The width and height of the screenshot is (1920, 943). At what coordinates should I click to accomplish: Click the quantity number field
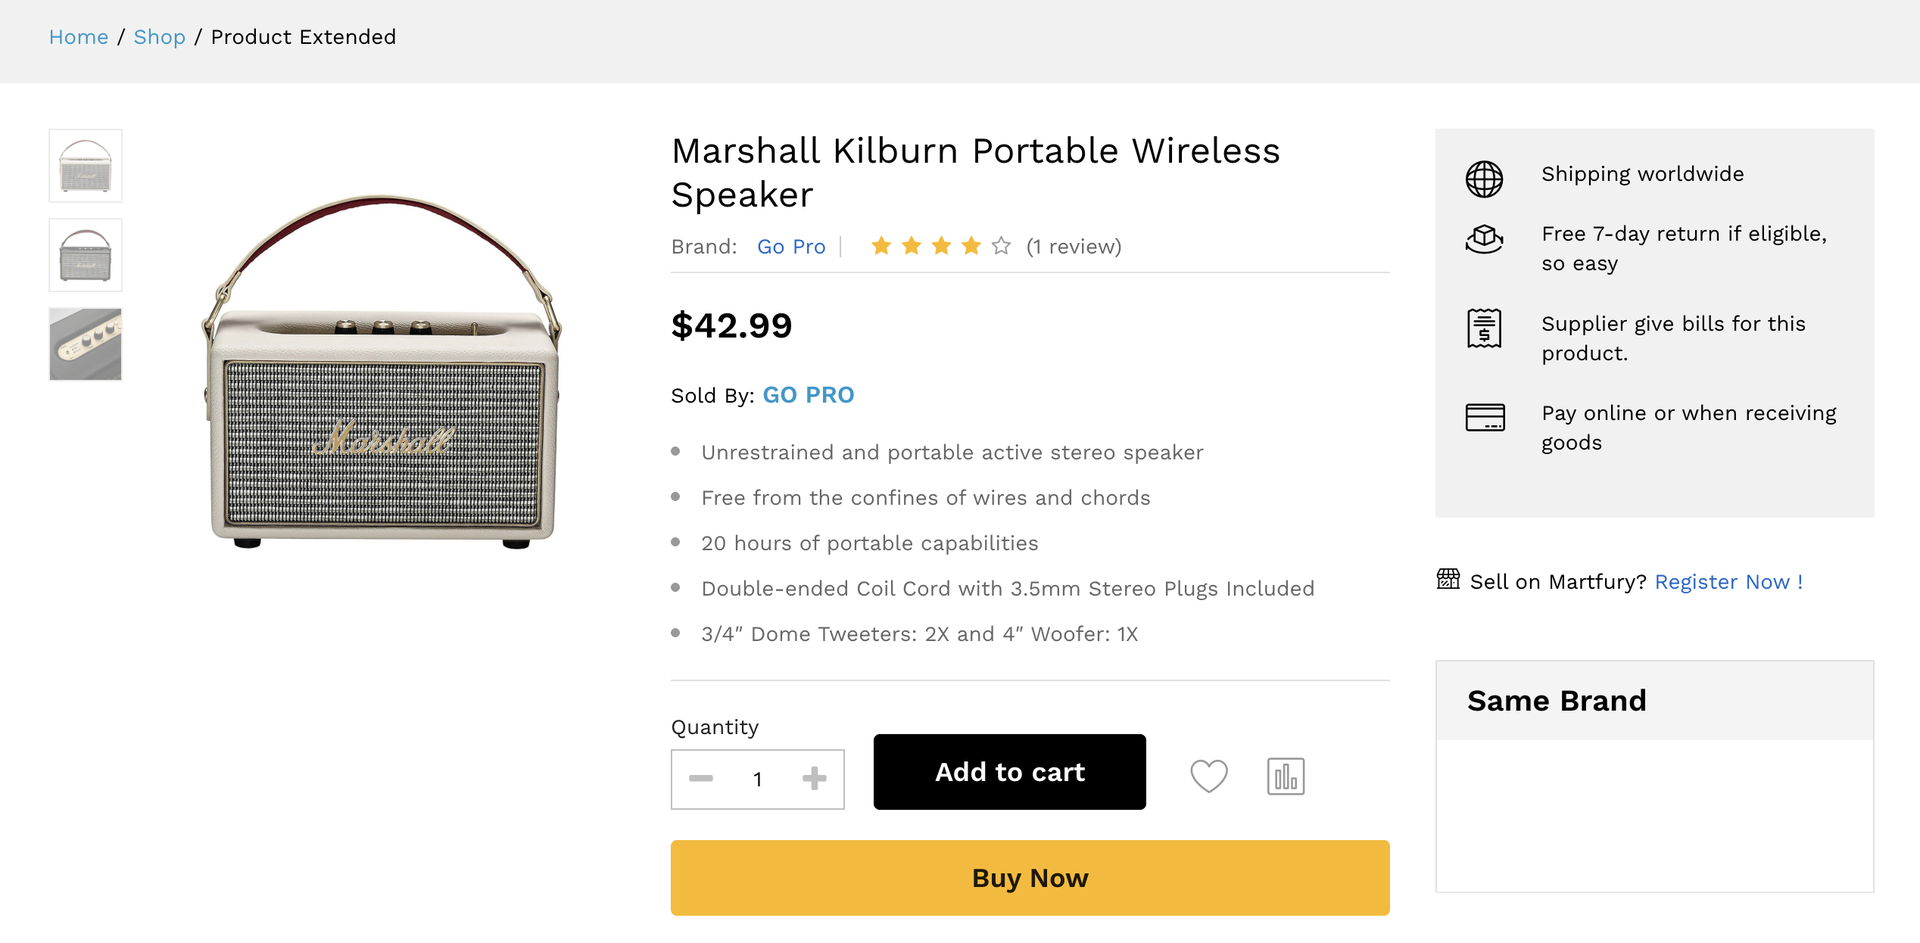pyautogui.click(x=758, y=780)
